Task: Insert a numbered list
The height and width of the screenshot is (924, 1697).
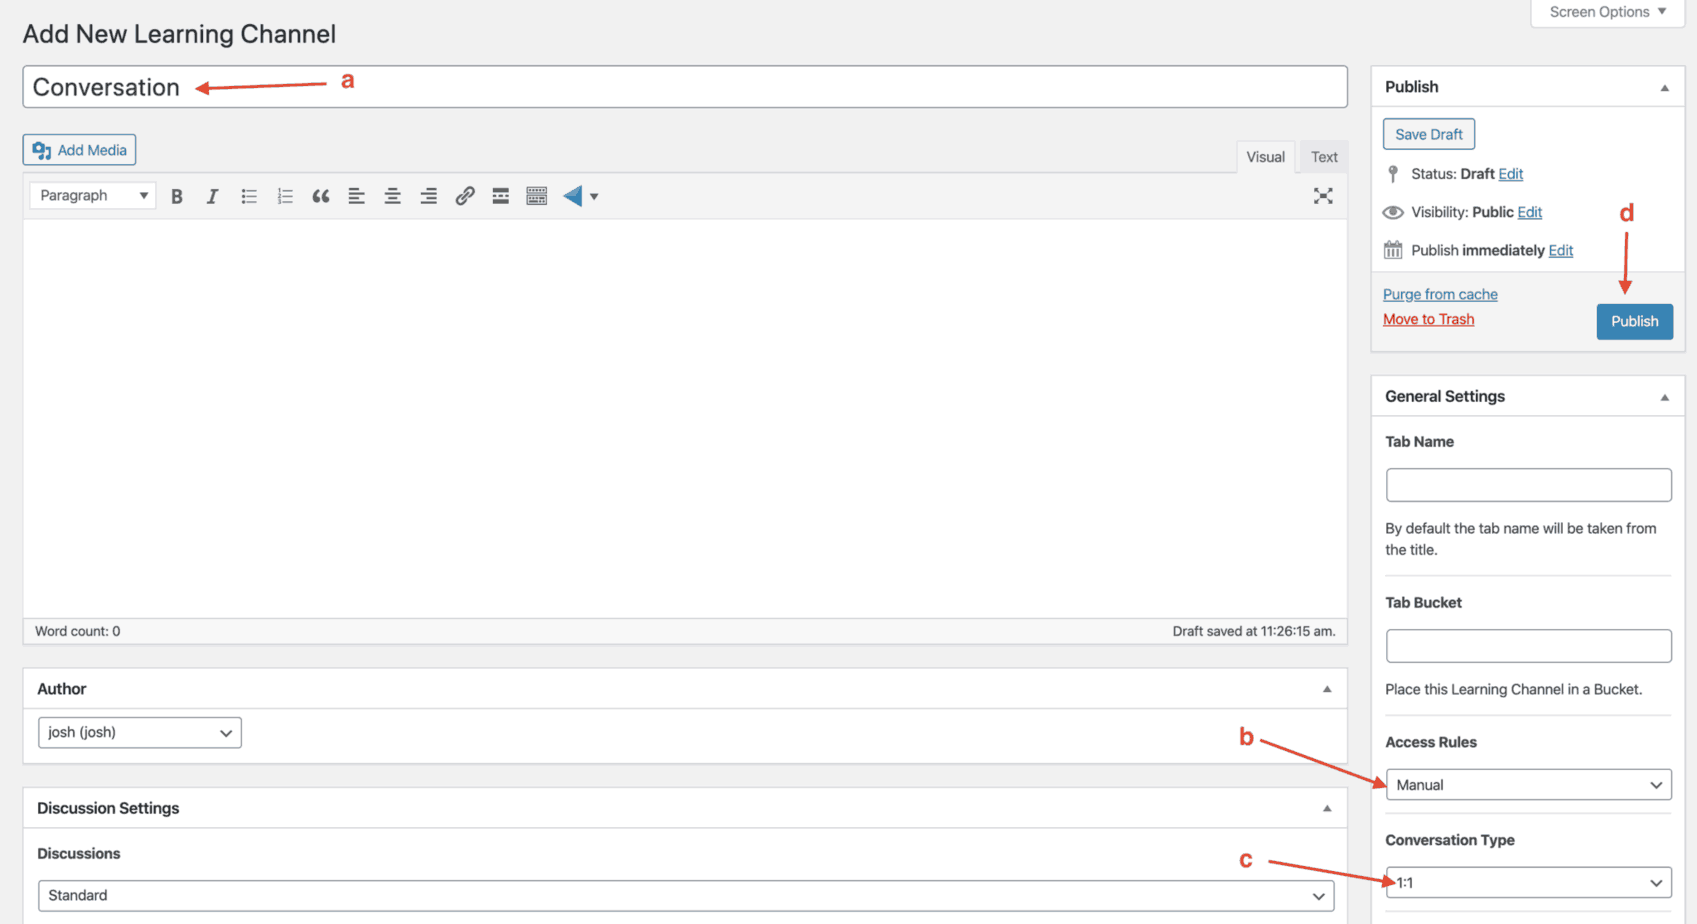Action: (285, 196)
